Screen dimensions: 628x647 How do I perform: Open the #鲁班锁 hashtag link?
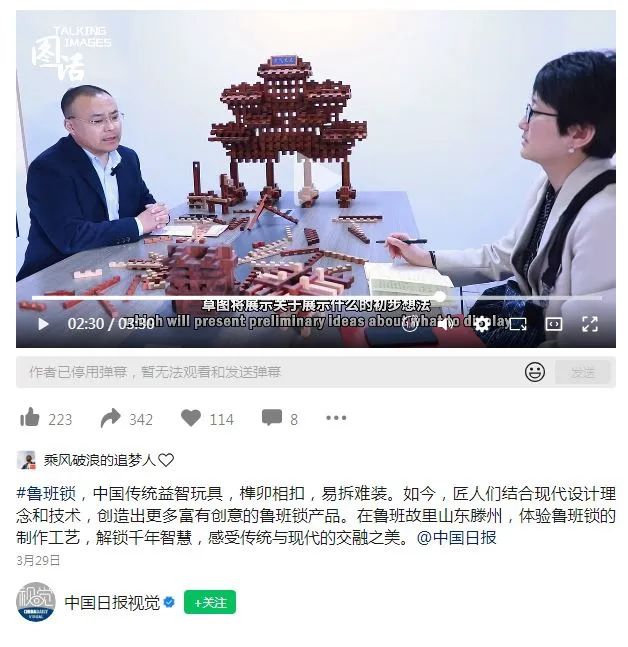(46, 493)
